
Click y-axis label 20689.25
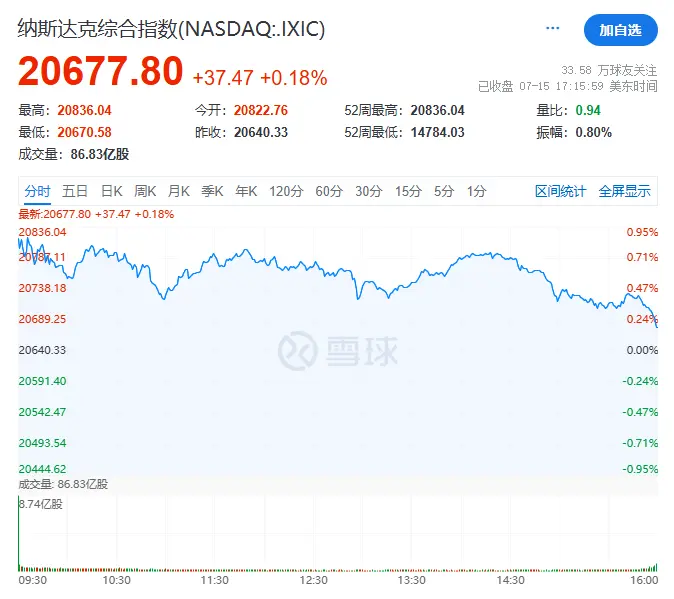[42, 319]
